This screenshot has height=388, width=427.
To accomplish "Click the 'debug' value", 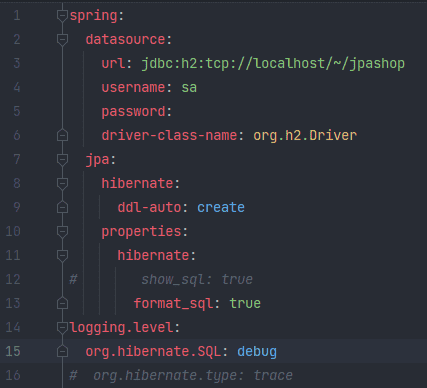I will click(257, 352).
